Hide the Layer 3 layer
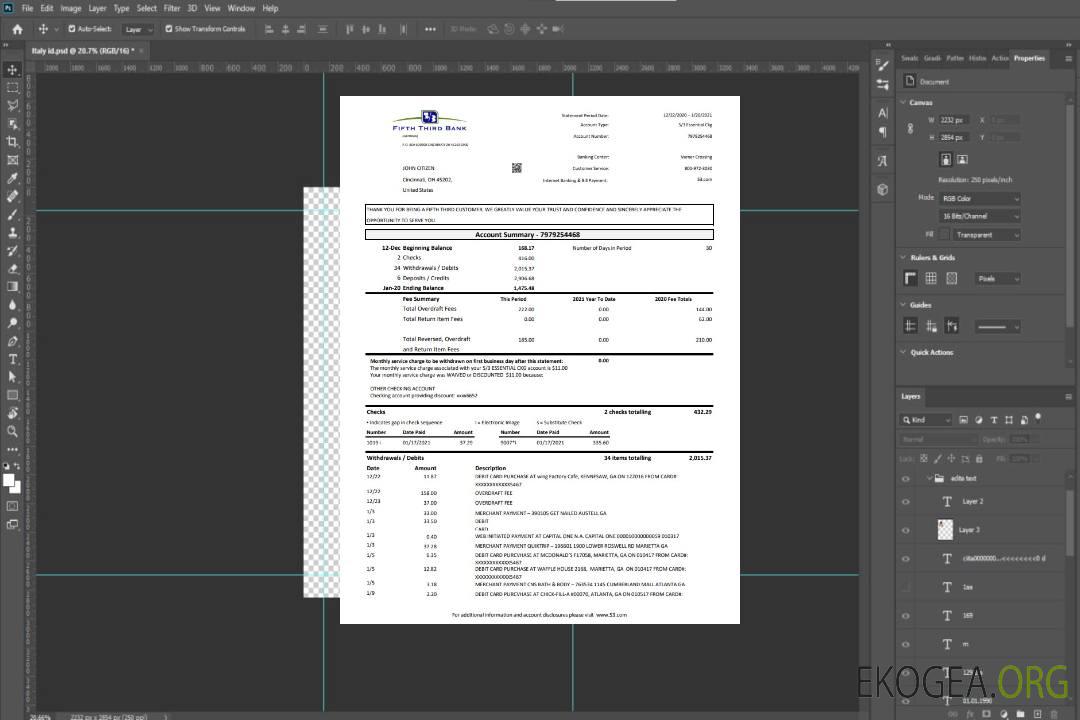The width and height of the screenshot is (1080, 720). click(906, 531)
